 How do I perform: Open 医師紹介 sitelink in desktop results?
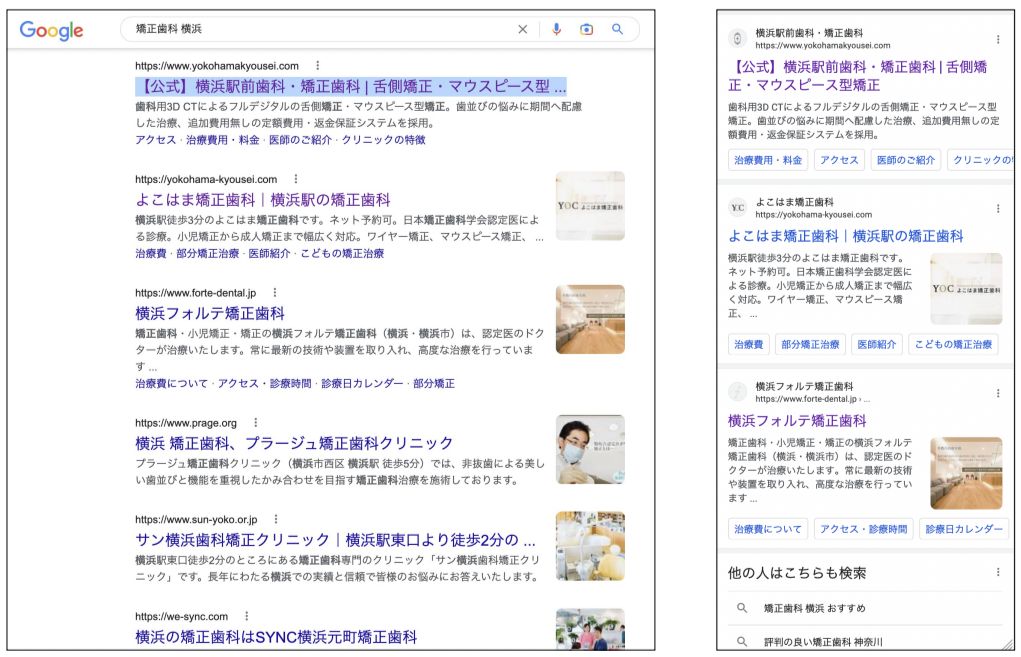point(270,254)
